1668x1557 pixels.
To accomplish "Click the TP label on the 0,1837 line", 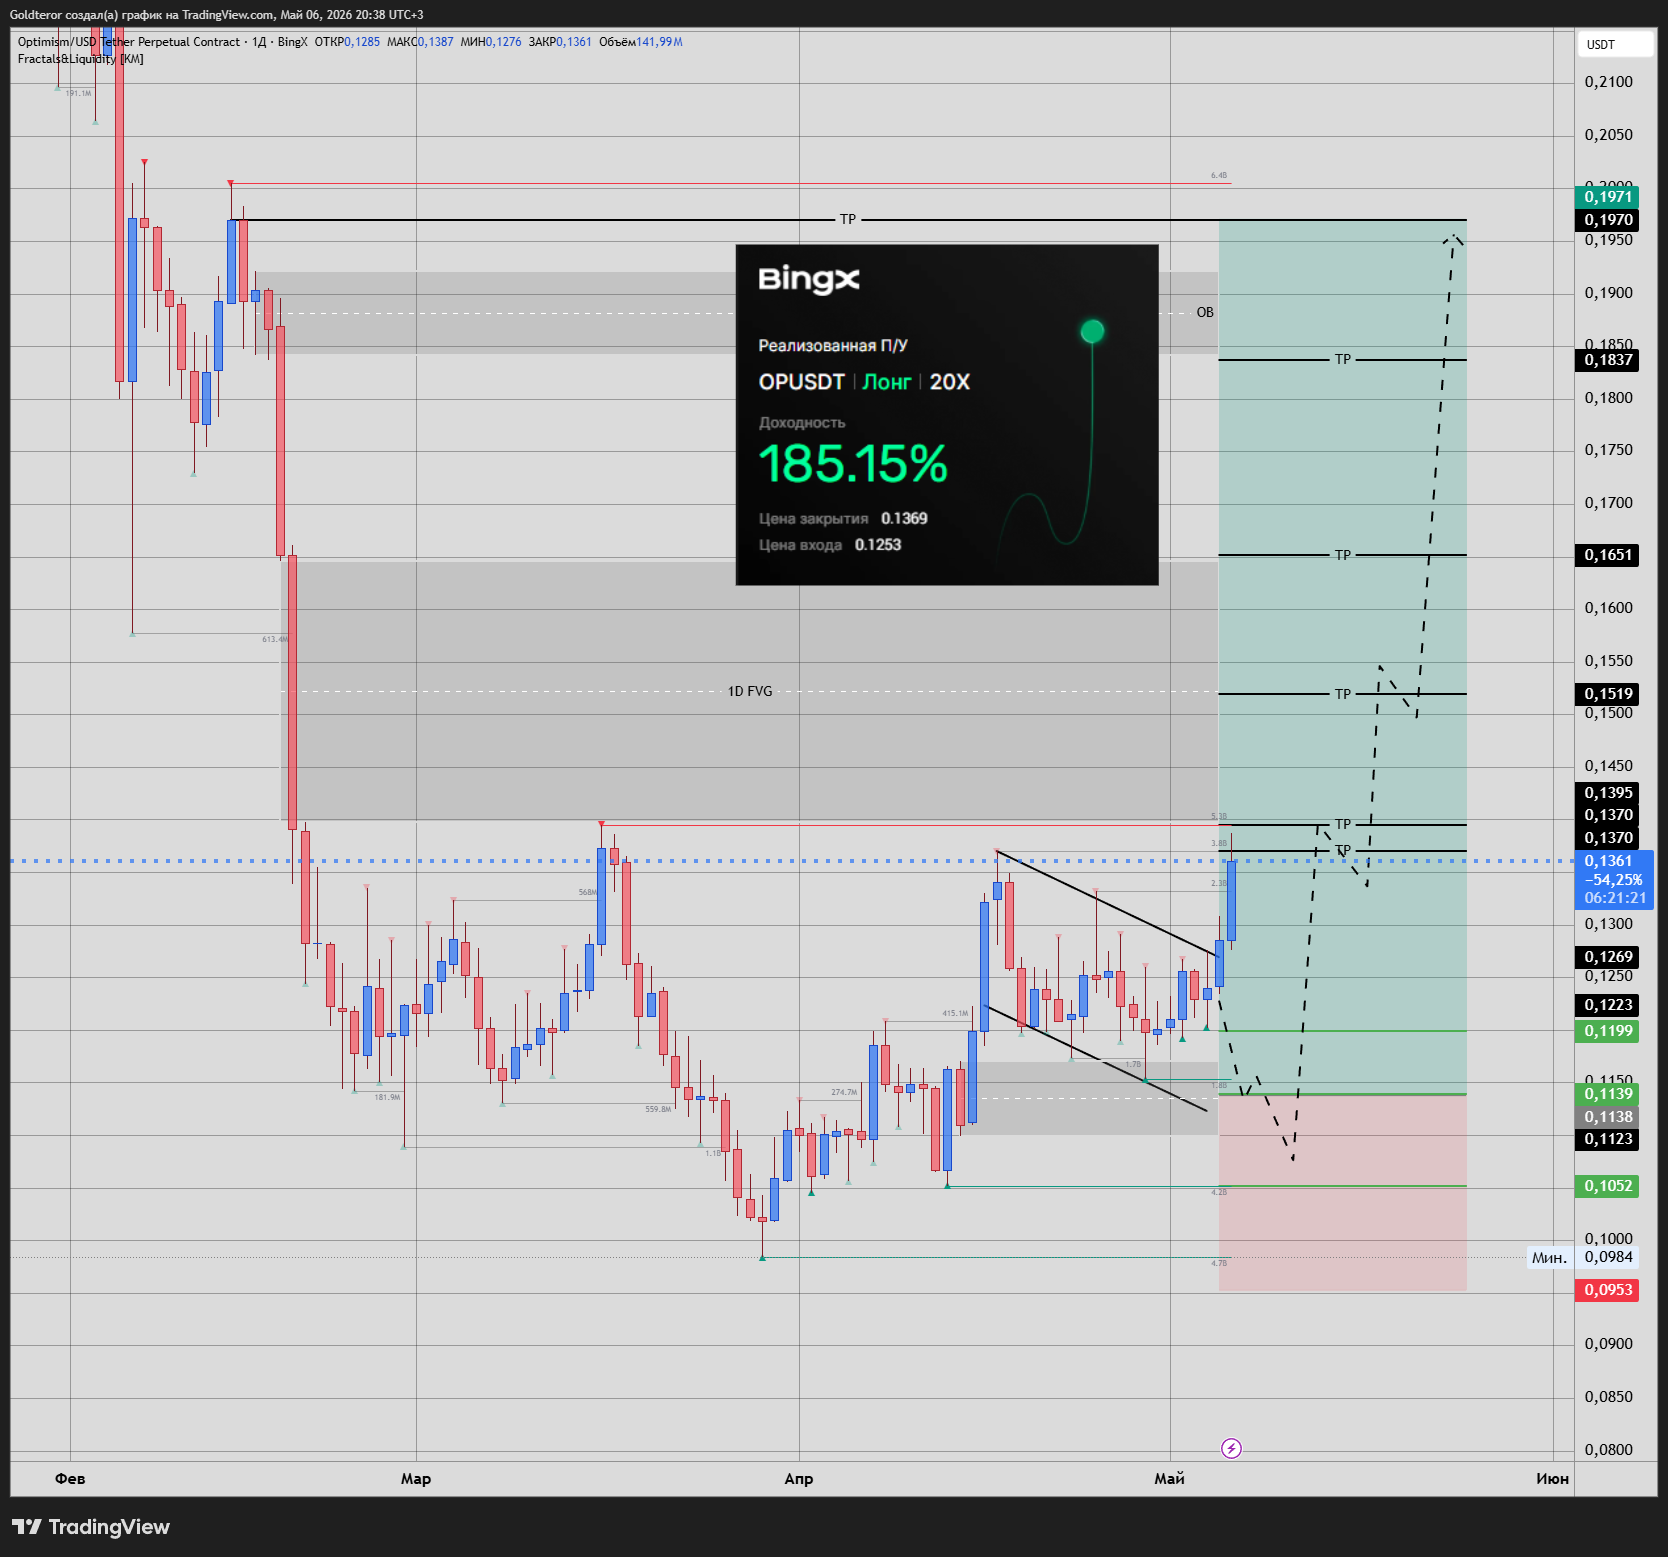I will coord(1343,359).
